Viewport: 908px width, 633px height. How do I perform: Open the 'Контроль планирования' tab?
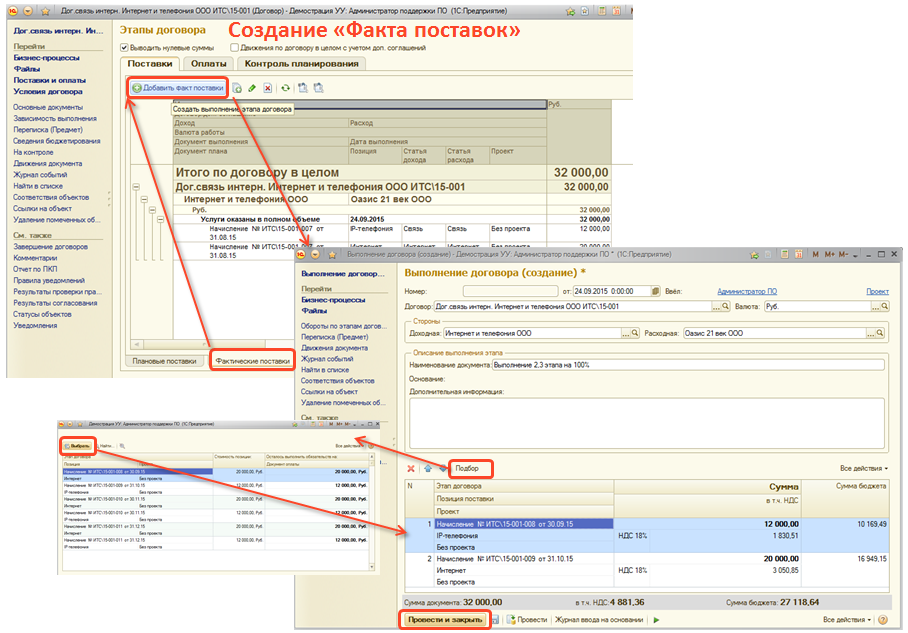(x=300, y=64)
